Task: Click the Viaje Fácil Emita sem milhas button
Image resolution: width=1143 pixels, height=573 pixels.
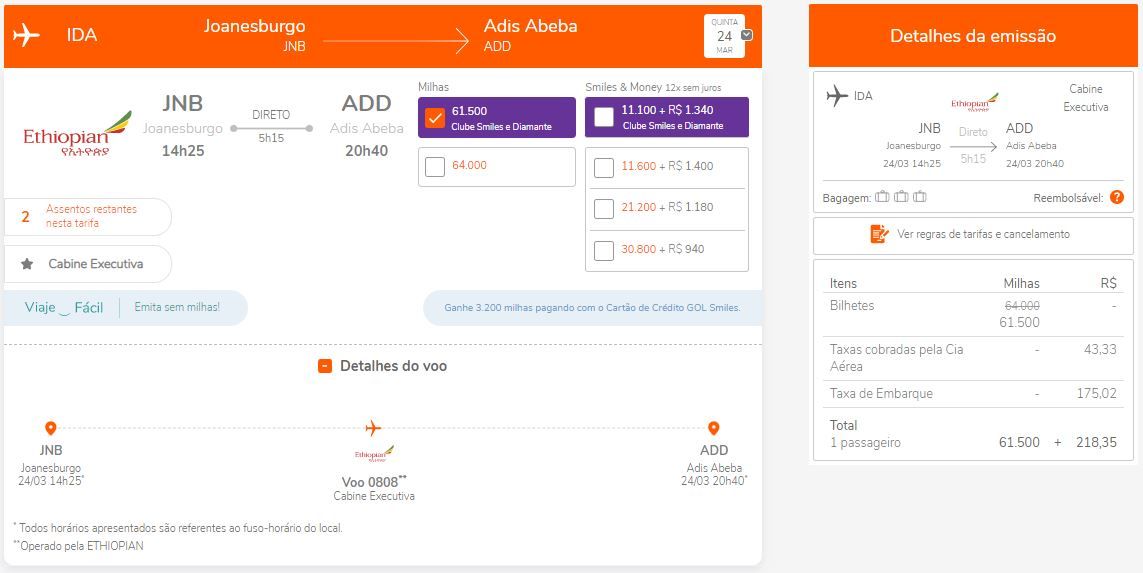Action: click(x=125, y=308)
